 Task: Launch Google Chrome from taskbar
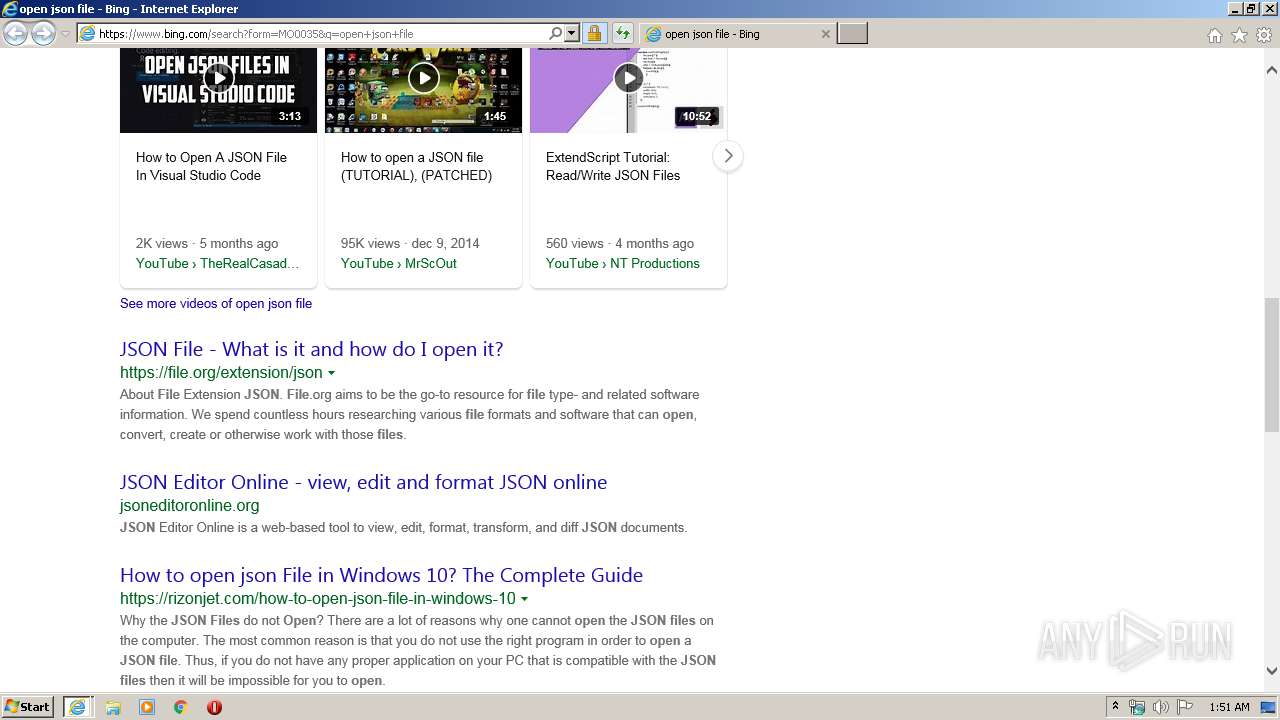pos(180,707)
